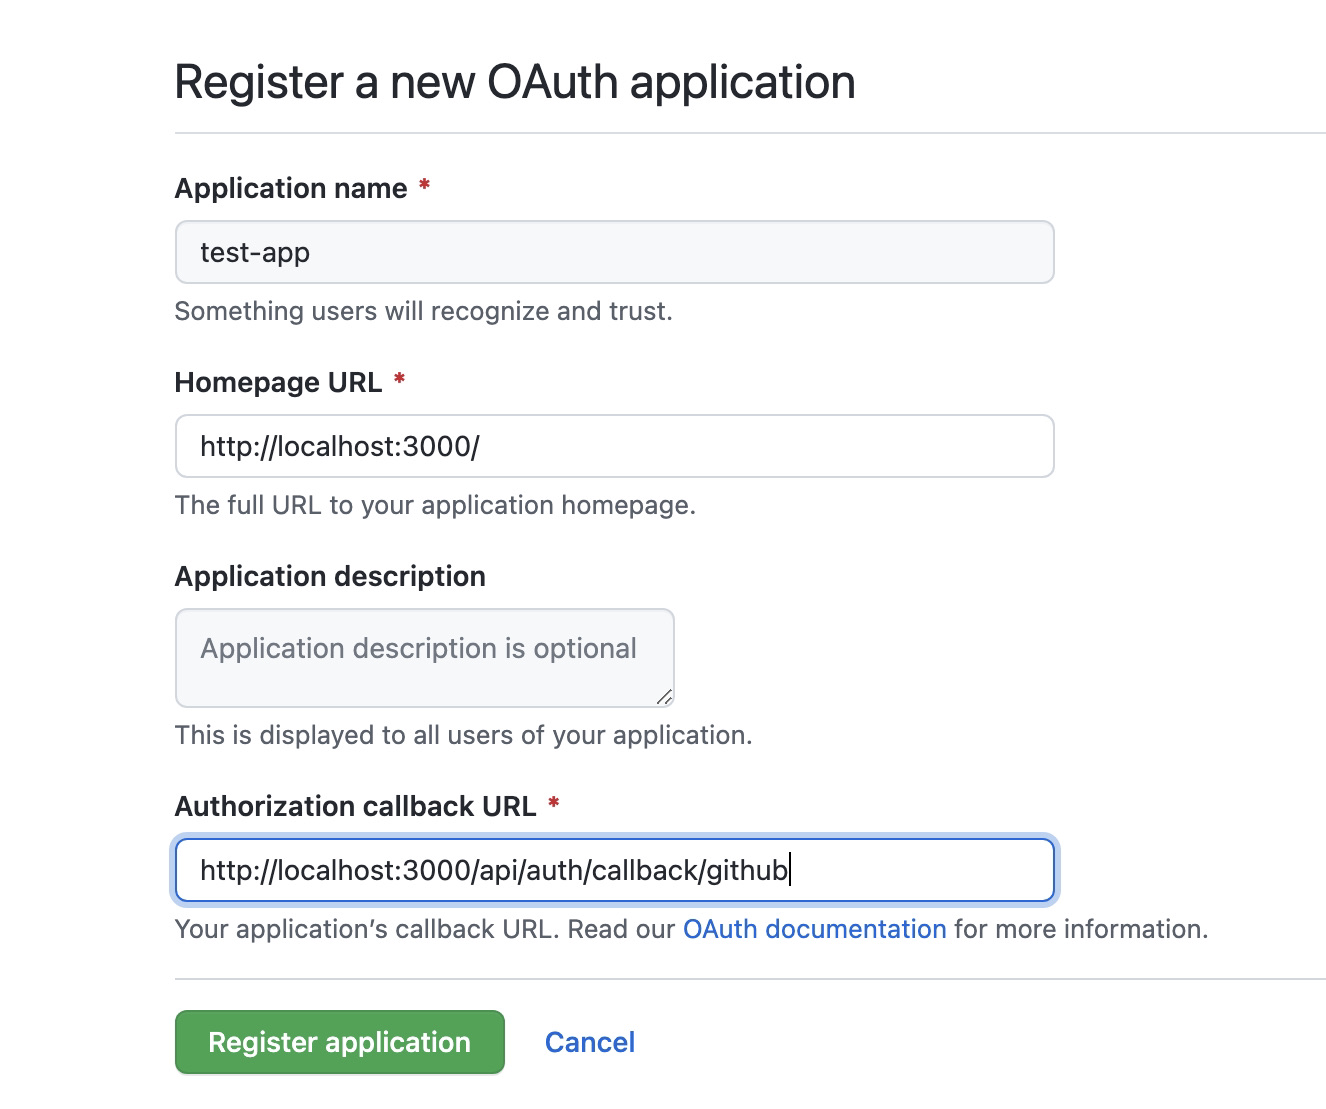Image resolution: width=1326 pixels, height=1109 pixels.
Task: Click the "Application name" label
Action: point(291,188)
